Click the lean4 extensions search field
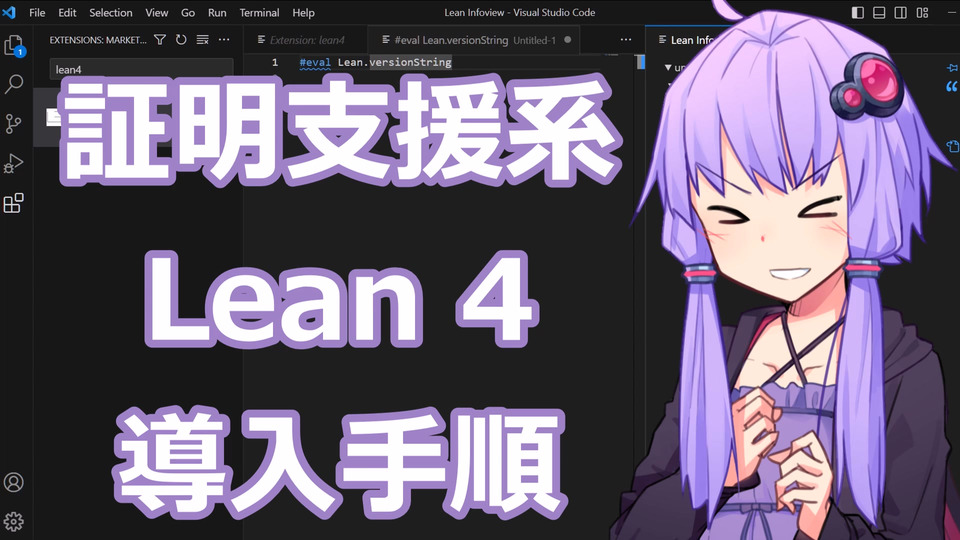 coord(141,69)
